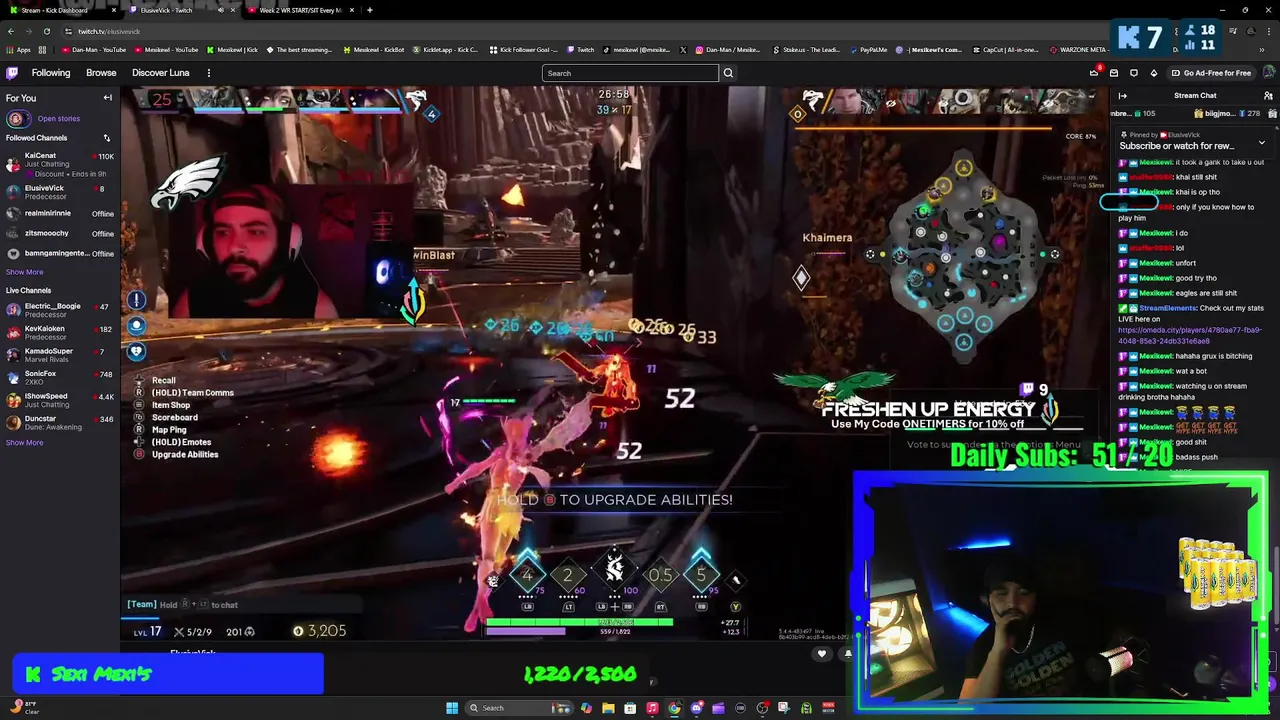The height and width of the screenshot is (720, 1280).
Task: Open user avatar menu
Action: tap(1268, 73)
